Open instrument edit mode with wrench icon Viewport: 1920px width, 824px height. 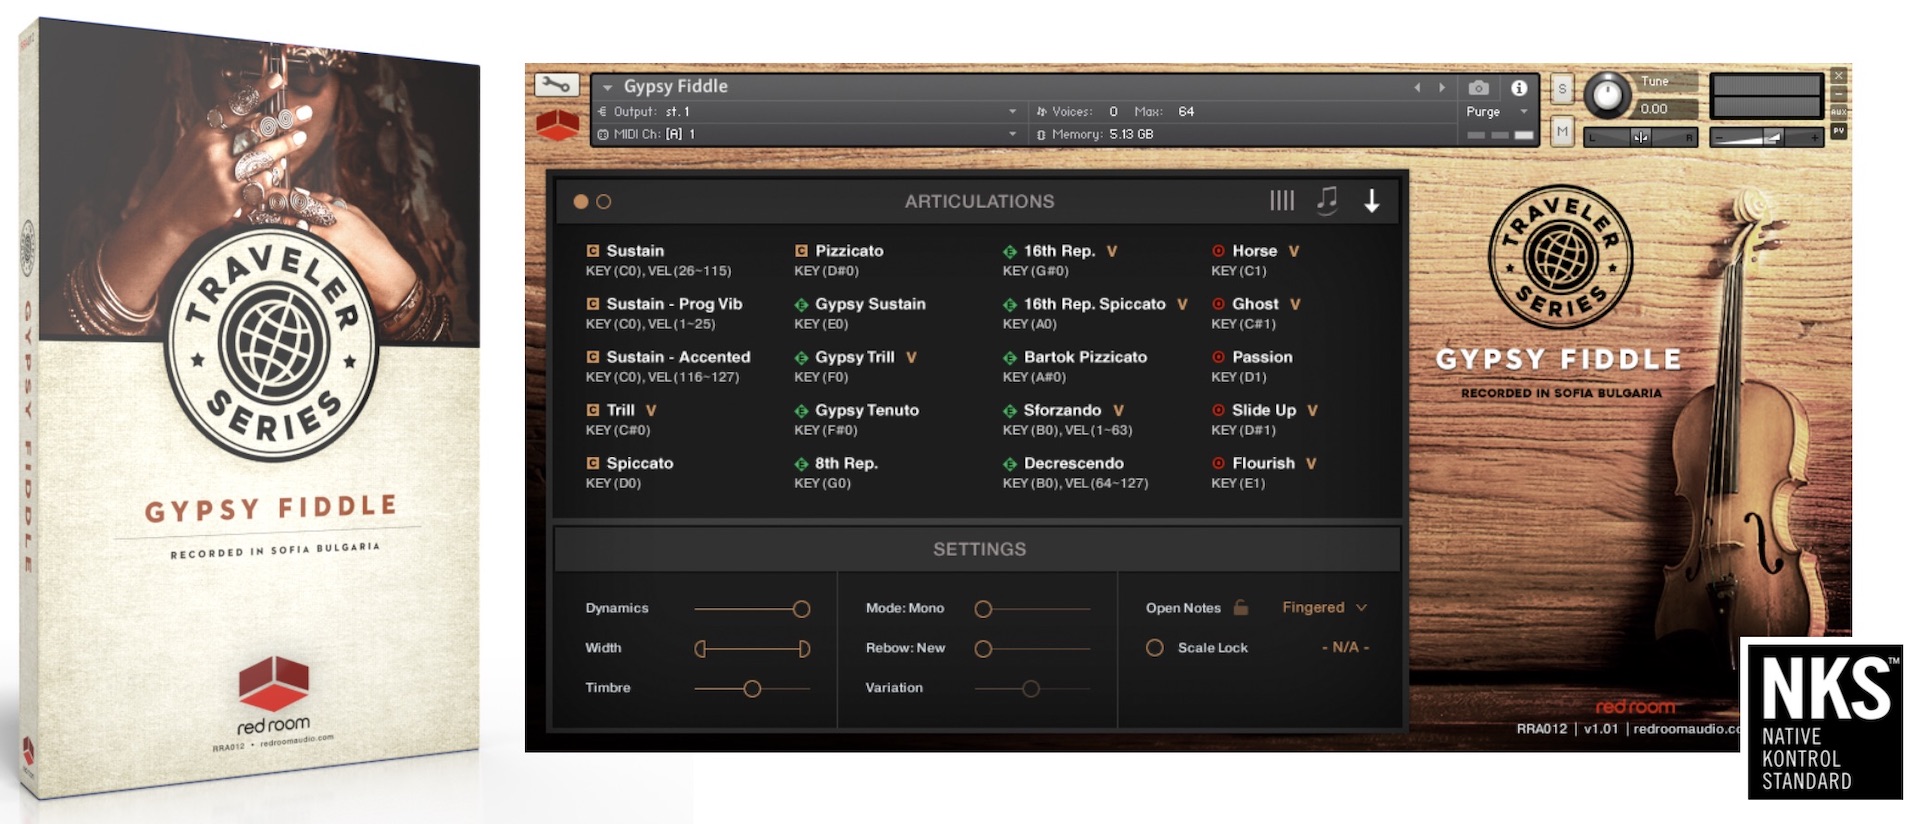[x=556, y=86]
